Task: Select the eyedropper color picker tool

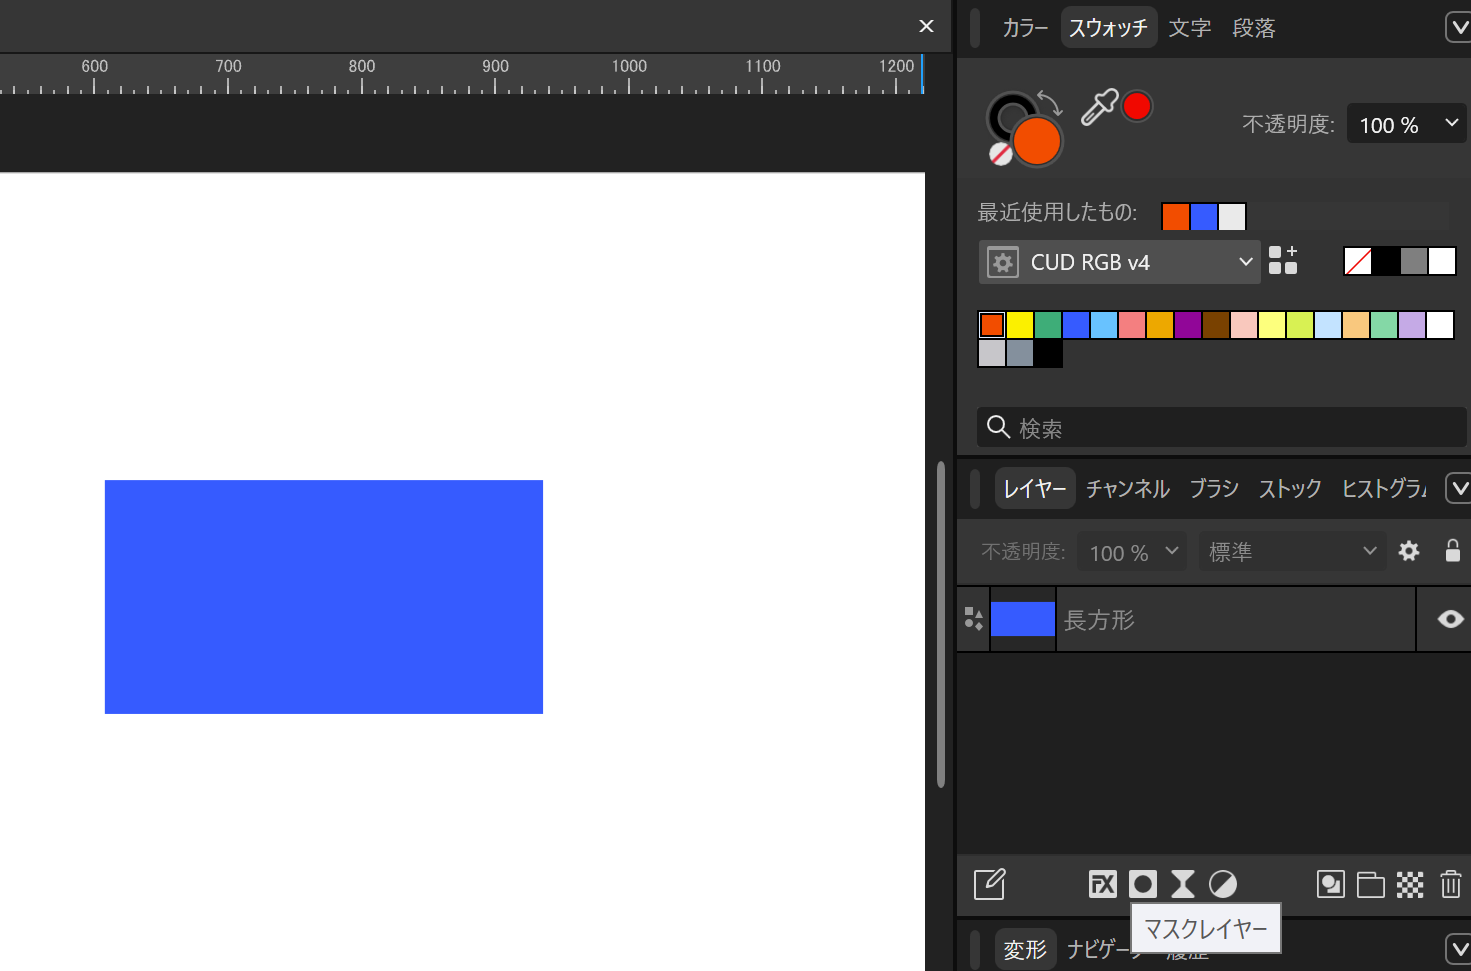Action: point(1099,107)
